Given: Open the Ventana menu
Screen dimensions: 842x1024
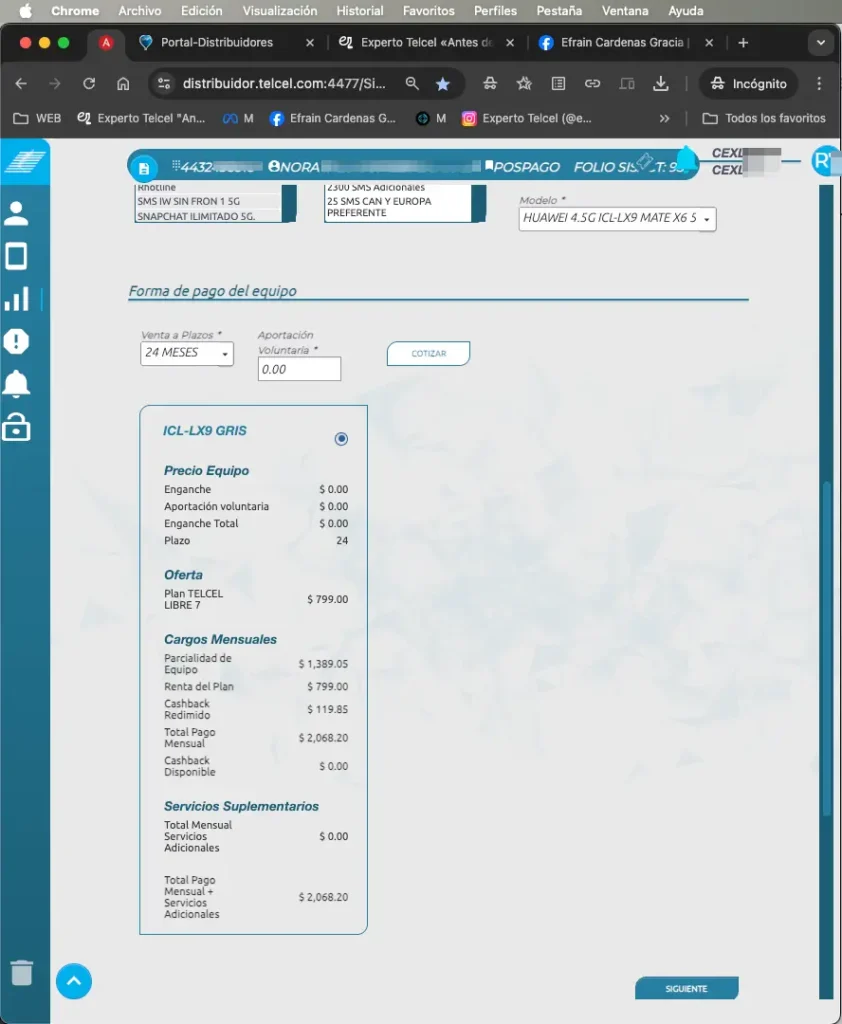Looking at the screenshot, I should (x=625, y=10).
